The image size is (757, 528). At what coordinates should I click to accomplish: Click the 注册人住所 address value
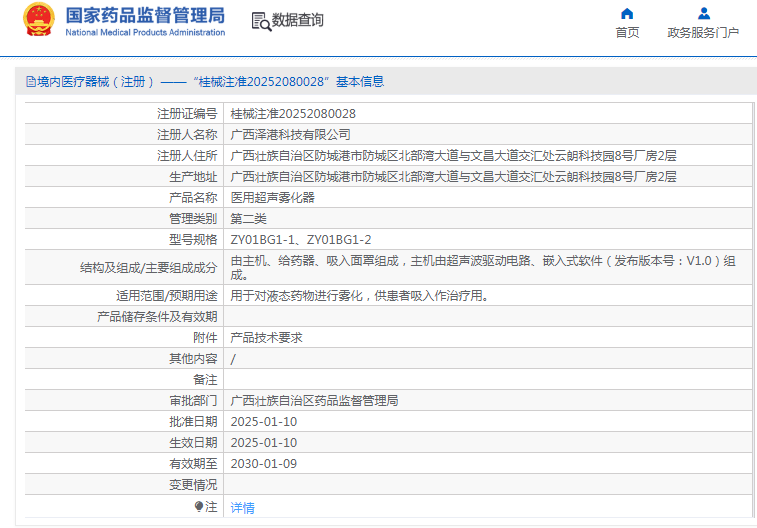click(453, 156)
